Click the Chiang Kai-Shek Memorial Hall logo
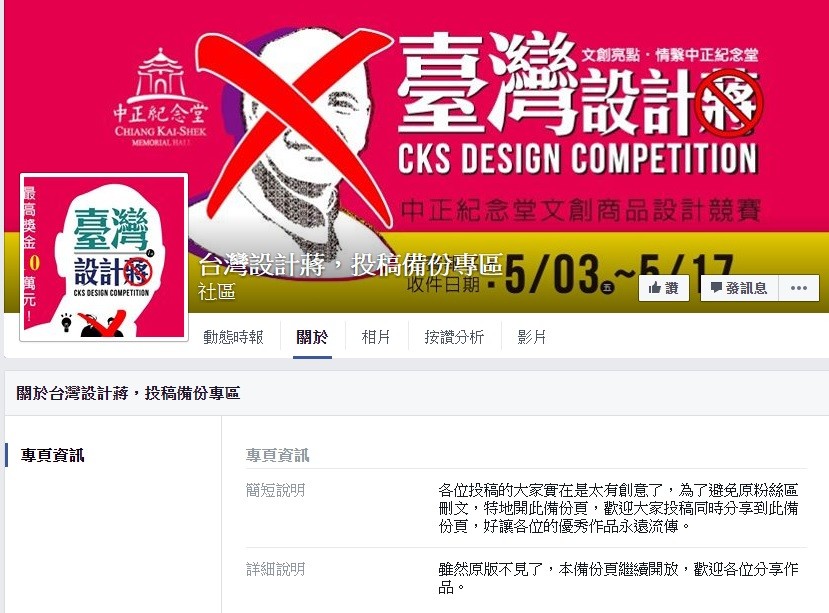Image resolution: width=829 pixels, height=613 pixels. pos(160,97)
